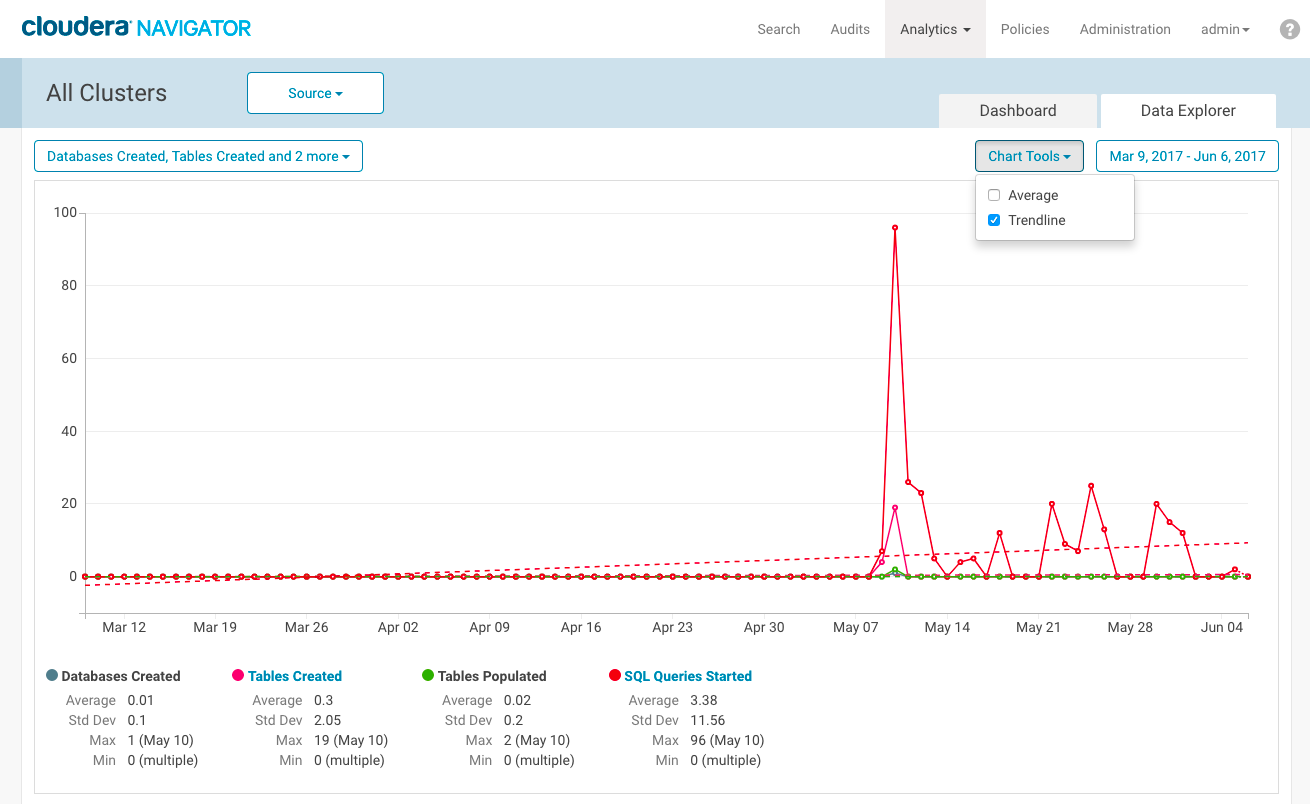Image resolution: width=1310 pixels, height=804 pixels.
Task: Open the Chart Tools dropdown
Action: tap(1029, 156)
